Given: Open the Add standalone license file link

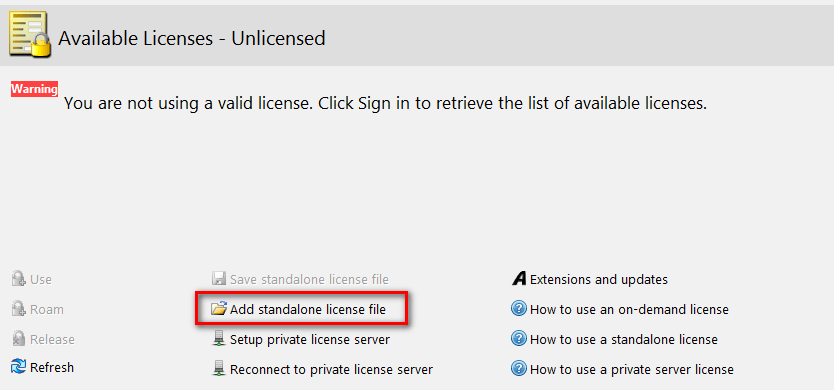Looking at the screenshot, I should [307, 309].
